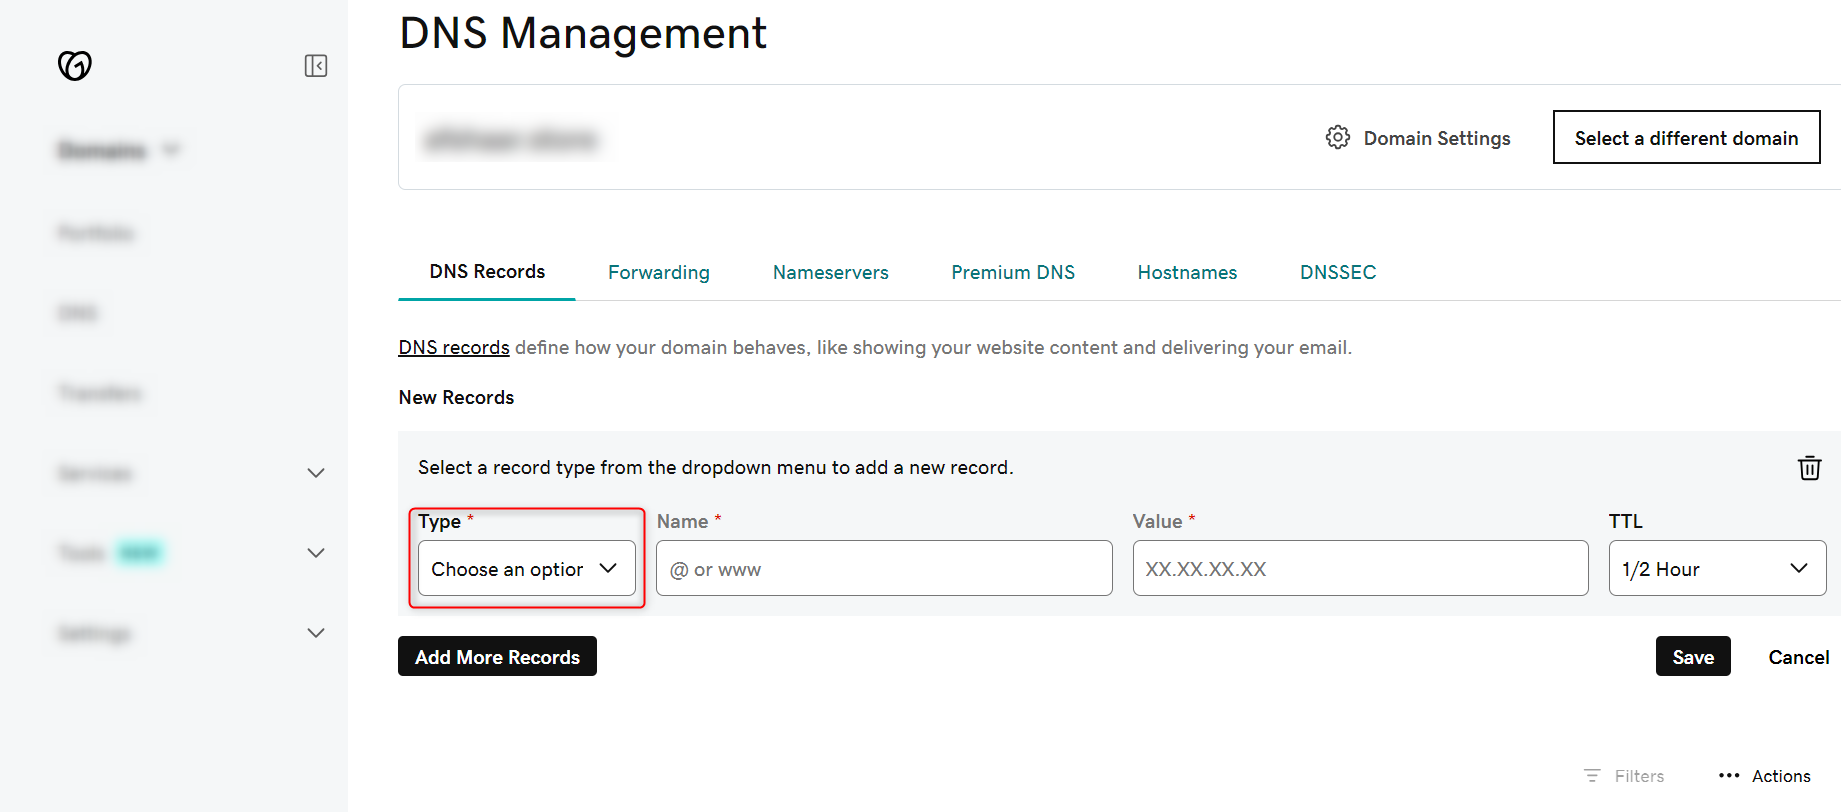Click the GoDaddy logo icon
The image size is (1841, 812).
(75, 66)
